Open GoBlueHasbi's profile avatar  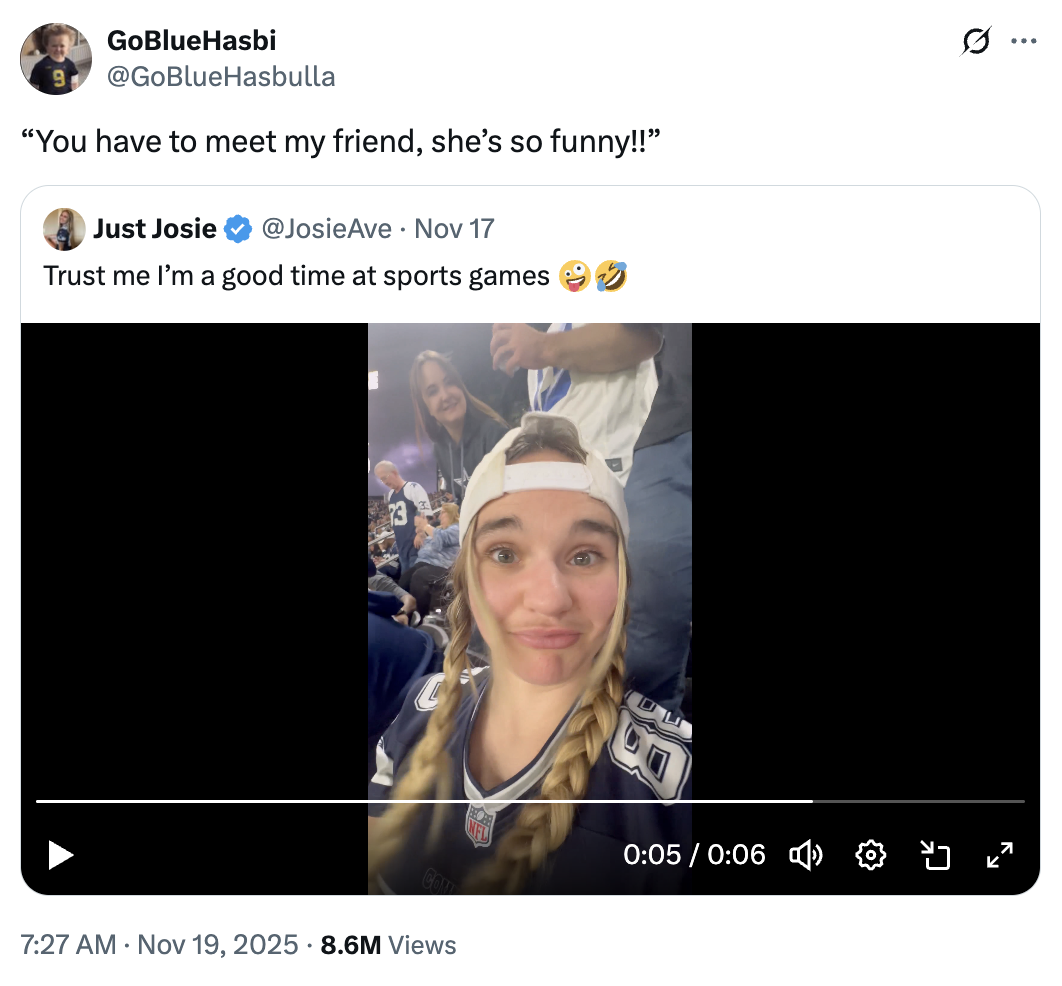56,58
